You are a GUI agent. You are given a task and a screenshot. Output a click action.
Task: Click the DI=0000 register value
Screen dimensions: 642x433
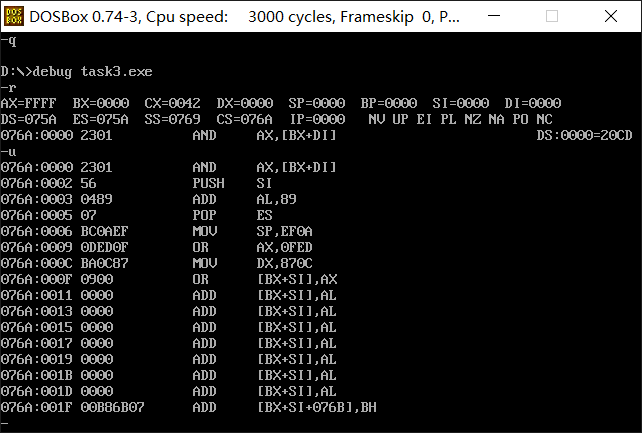coord(533,103)
